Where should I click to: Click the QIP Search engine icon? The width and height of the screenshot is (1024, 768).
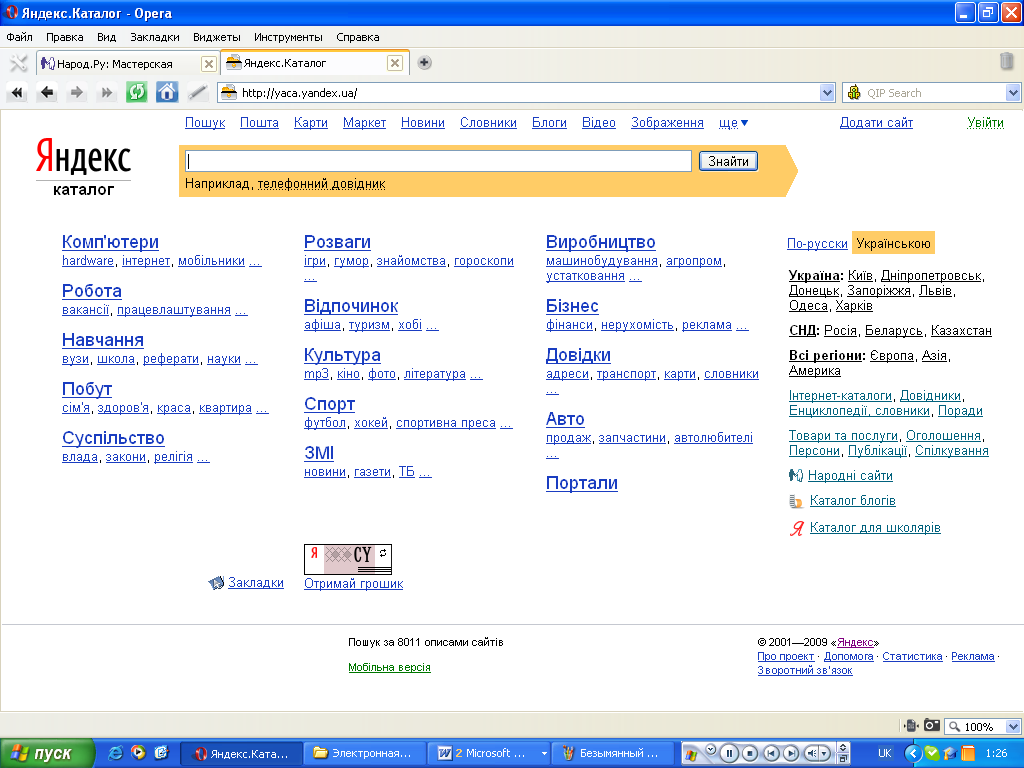[854, 93]
